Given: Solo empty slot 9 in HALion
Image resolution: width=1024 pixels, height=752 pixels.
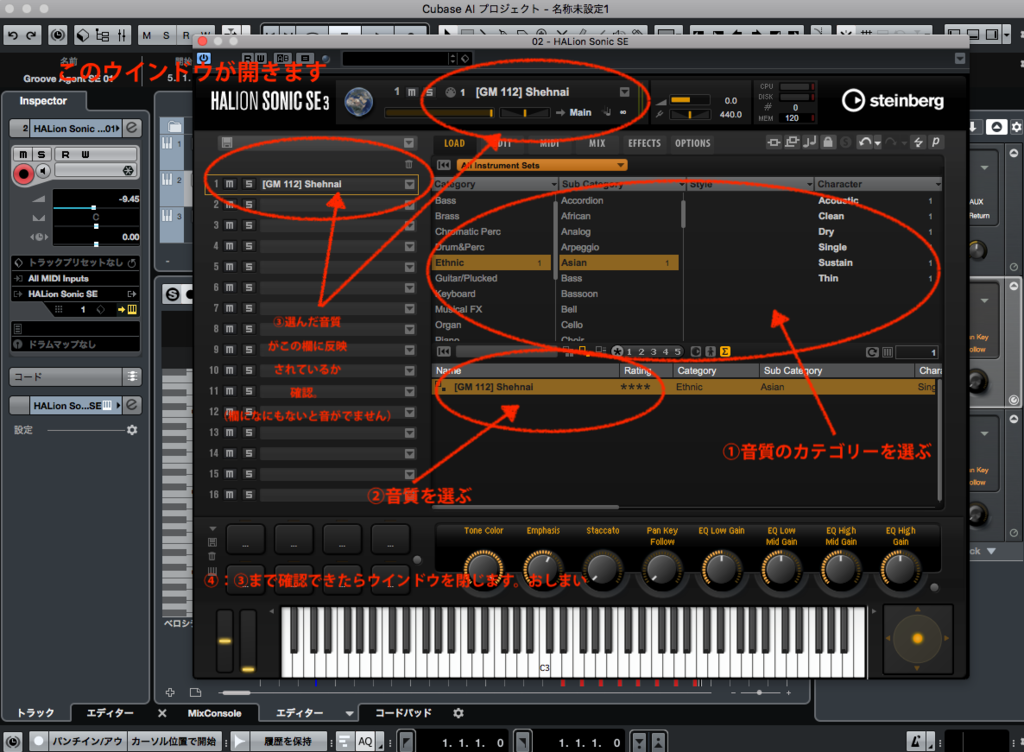Looking at the screenshot, I should click(248, 349).
